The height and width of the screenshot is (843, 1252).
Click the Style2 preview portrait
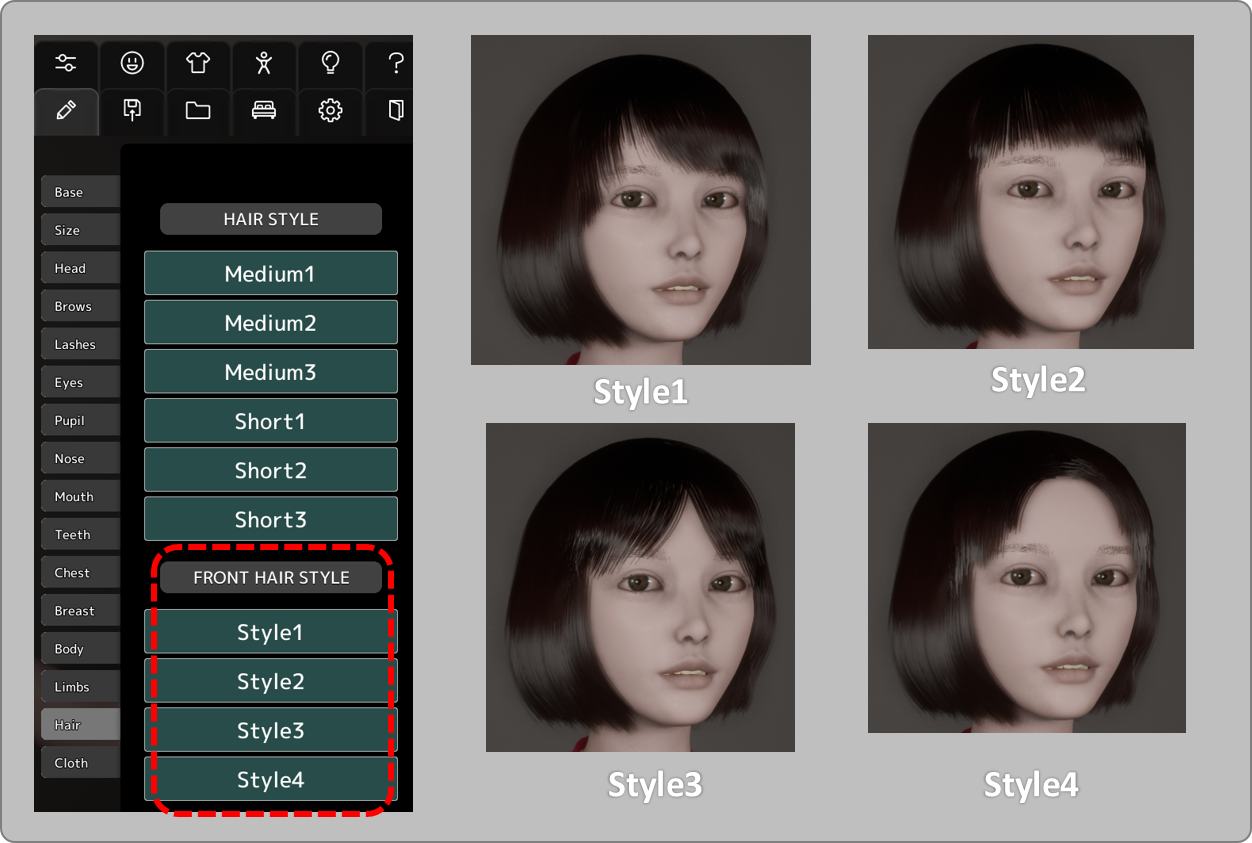coord(1030,192)
